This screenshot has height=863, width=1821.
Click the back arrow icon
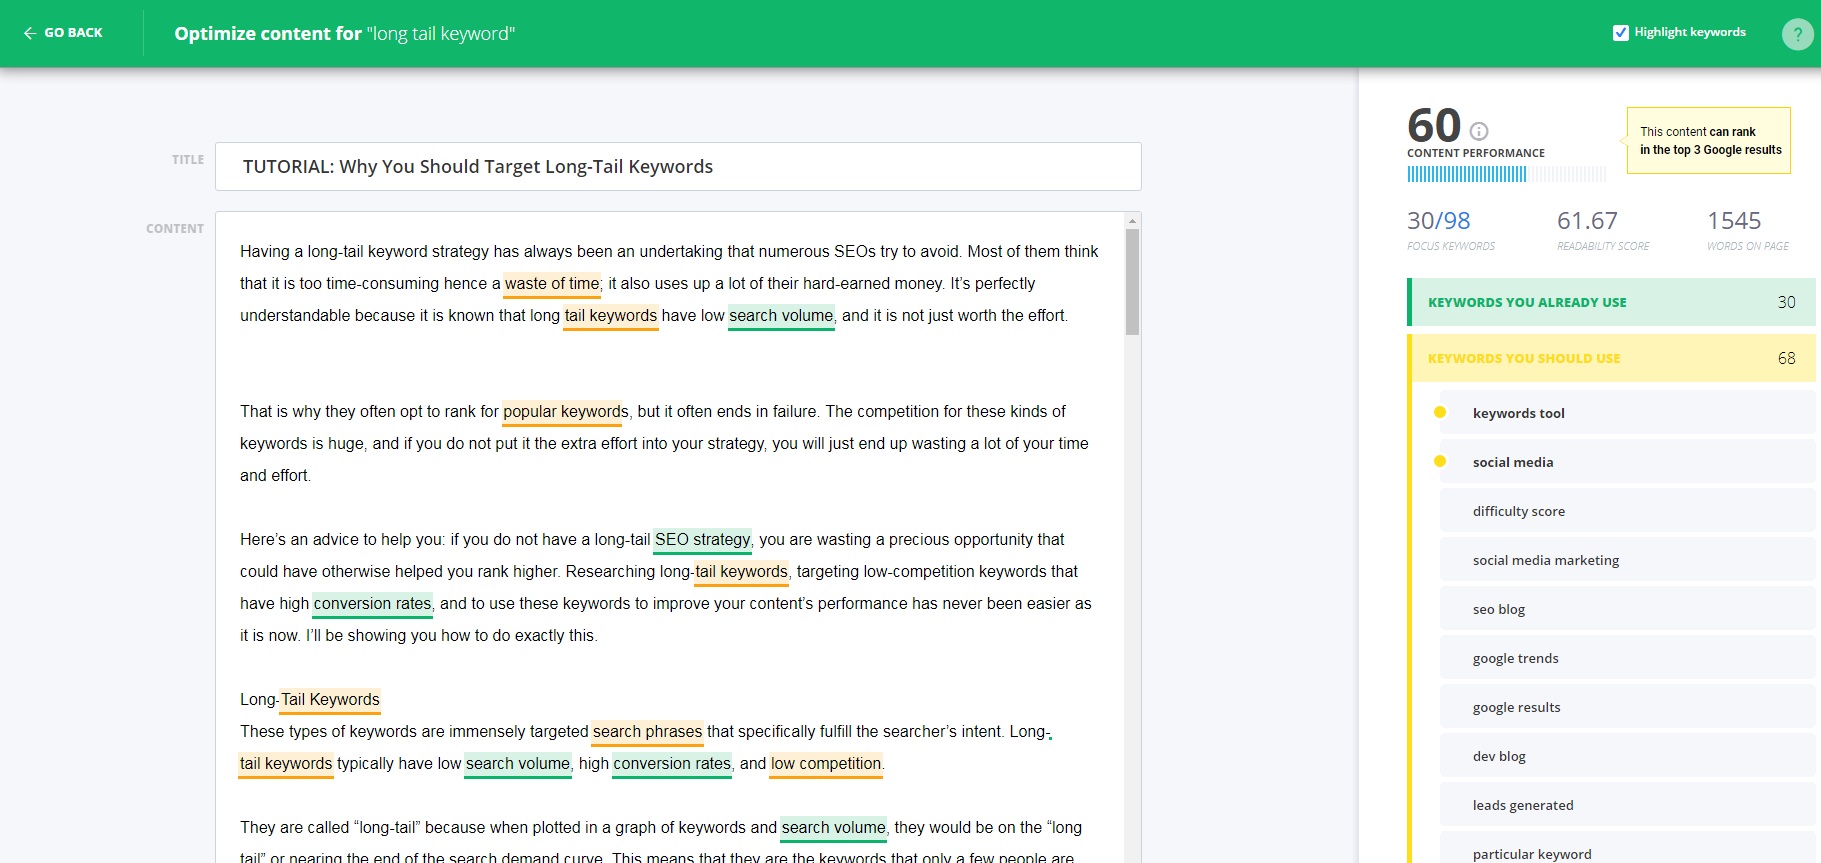coord(30,33)
